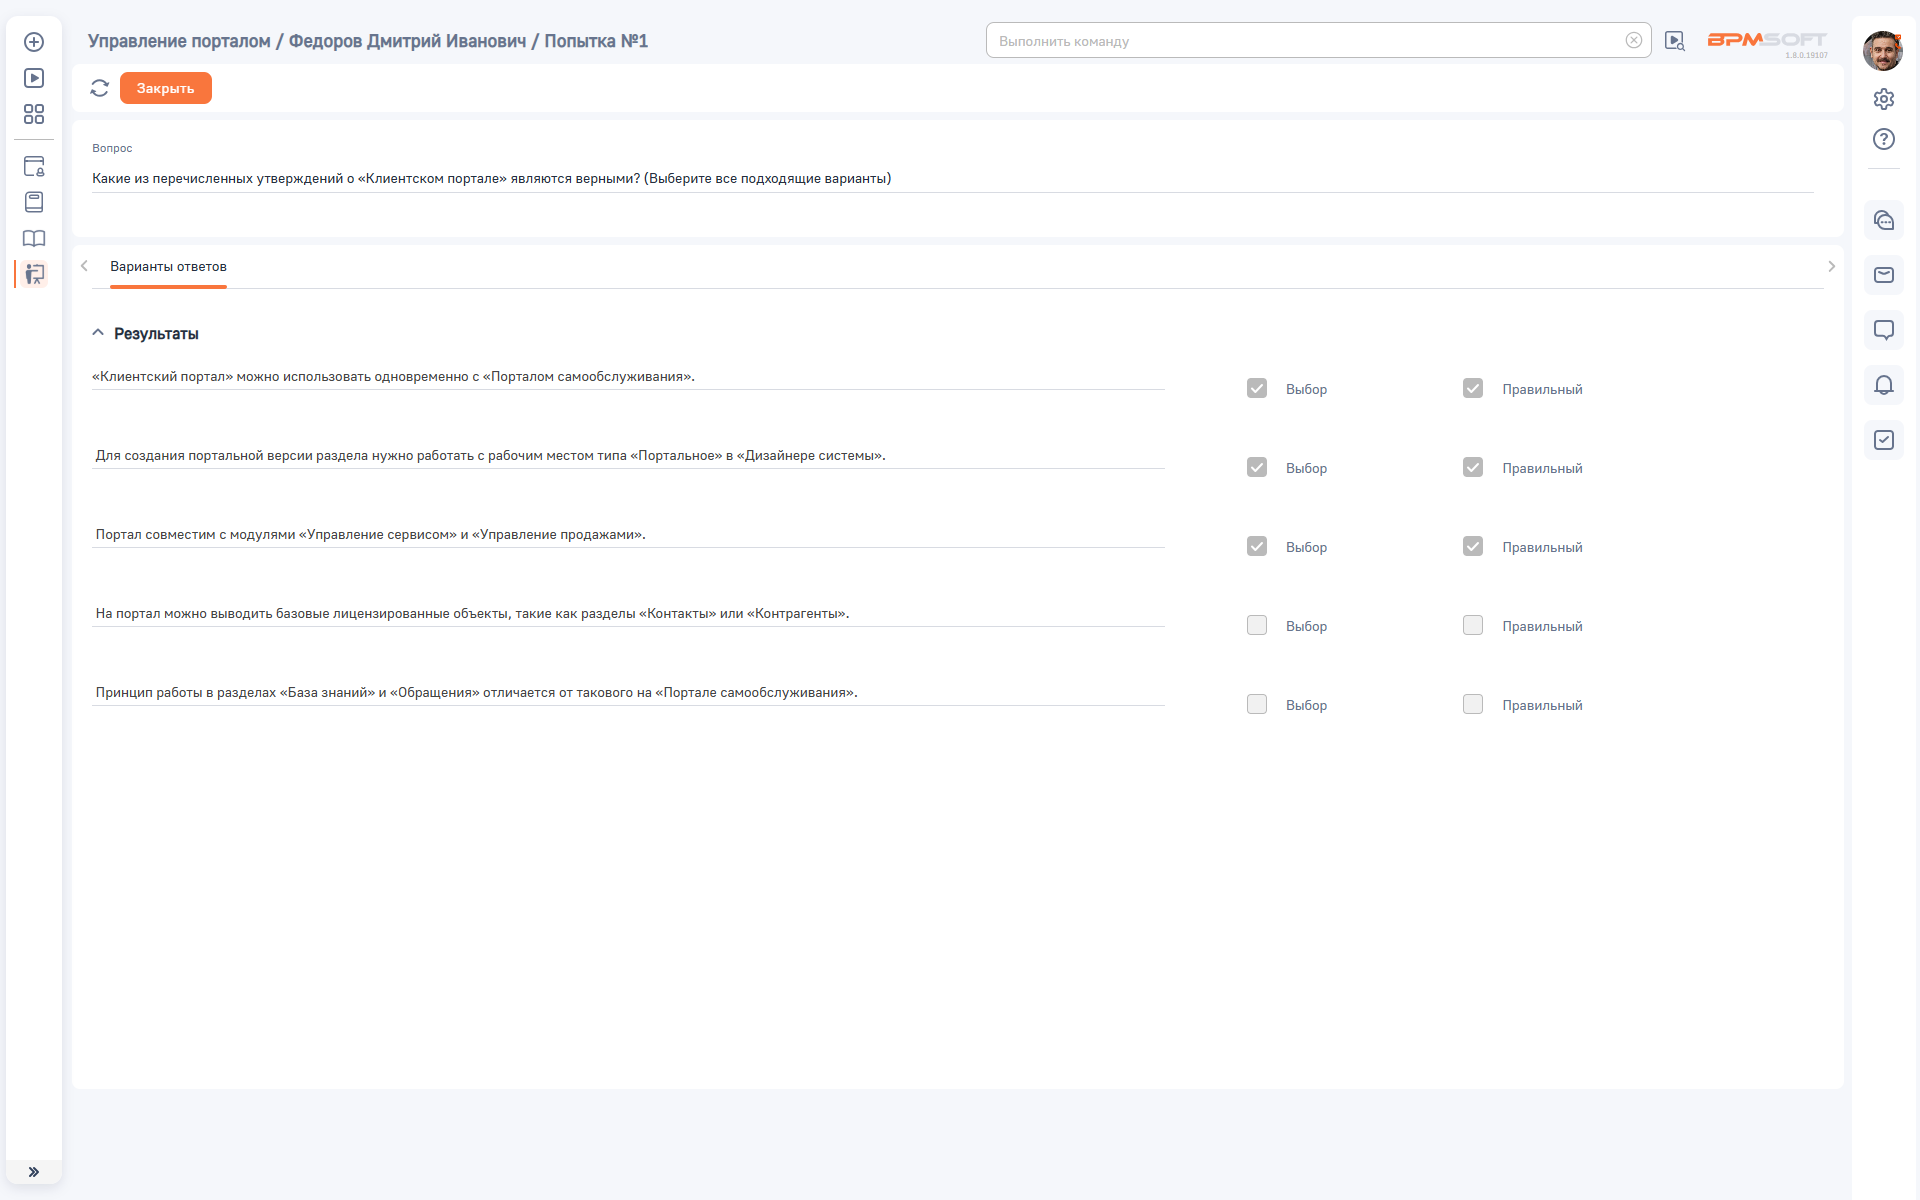Image resolution: width=1920 pixels, height=1200 pixels.
Task: Toggle Правильный checkbox for Контакты/Контрагенты answer
Action: tap(1473, 625)
